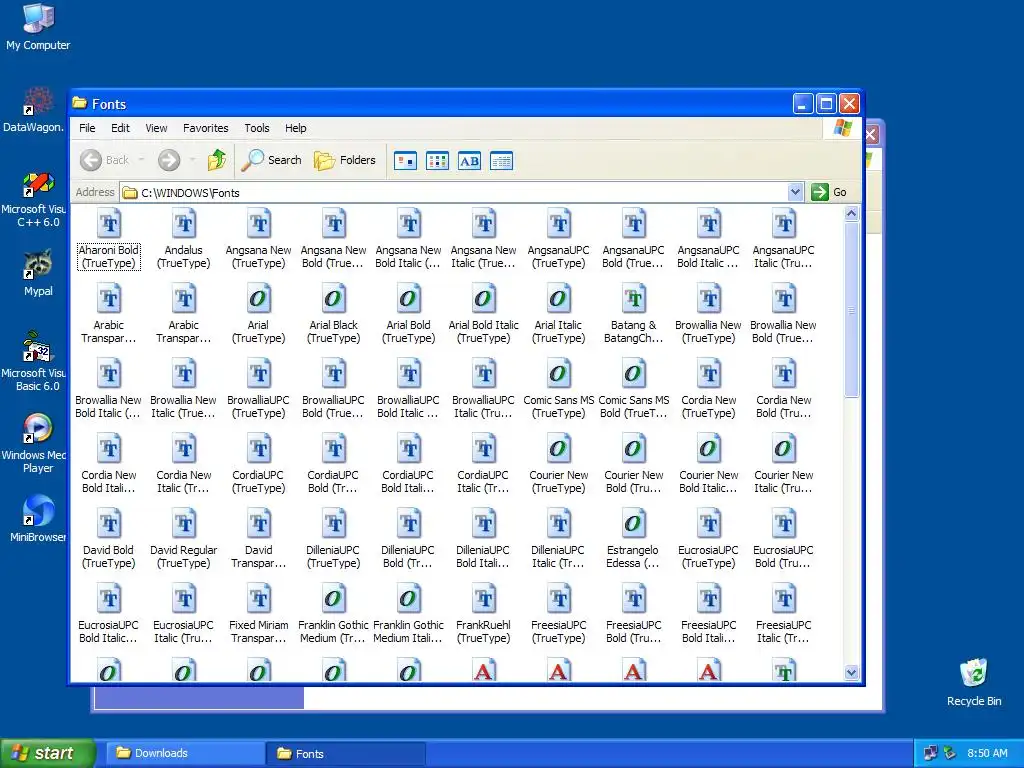Go up one folder level
1024x768 pixels.
coord(217,160)
